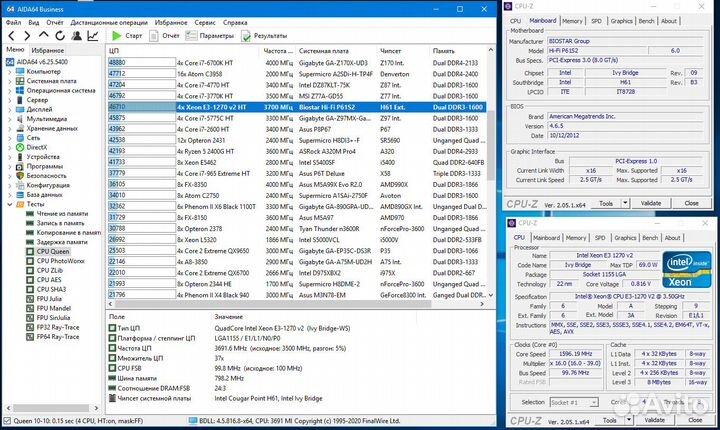Switch to Bench tab in lower CPU-Z window
Screen dimensions: 720x430
(x=650, y=238)
